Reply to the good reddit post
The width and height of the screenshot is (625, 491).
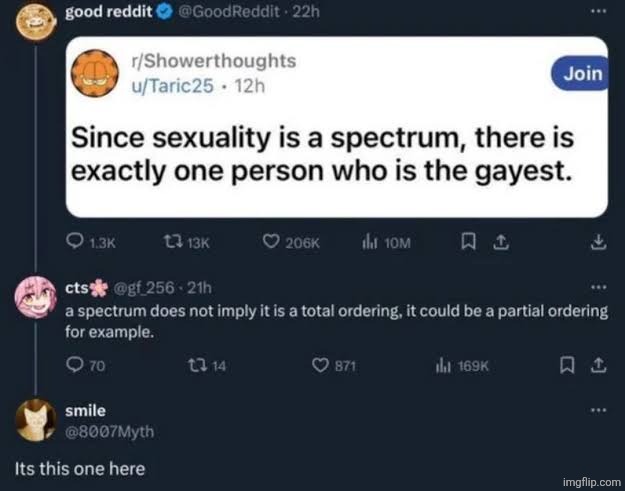[x=75, y=241]
